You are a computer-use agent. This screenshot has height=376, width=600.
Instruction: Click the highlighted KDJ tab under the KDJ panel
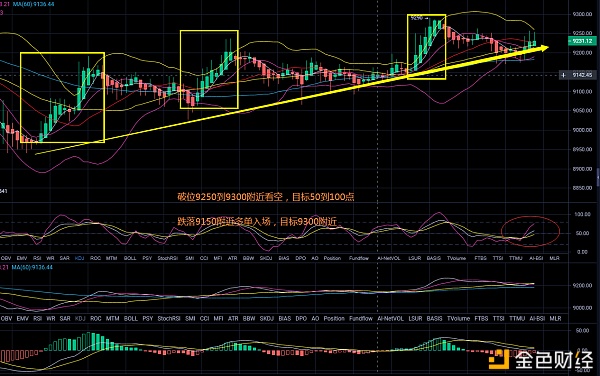[80, 258]
